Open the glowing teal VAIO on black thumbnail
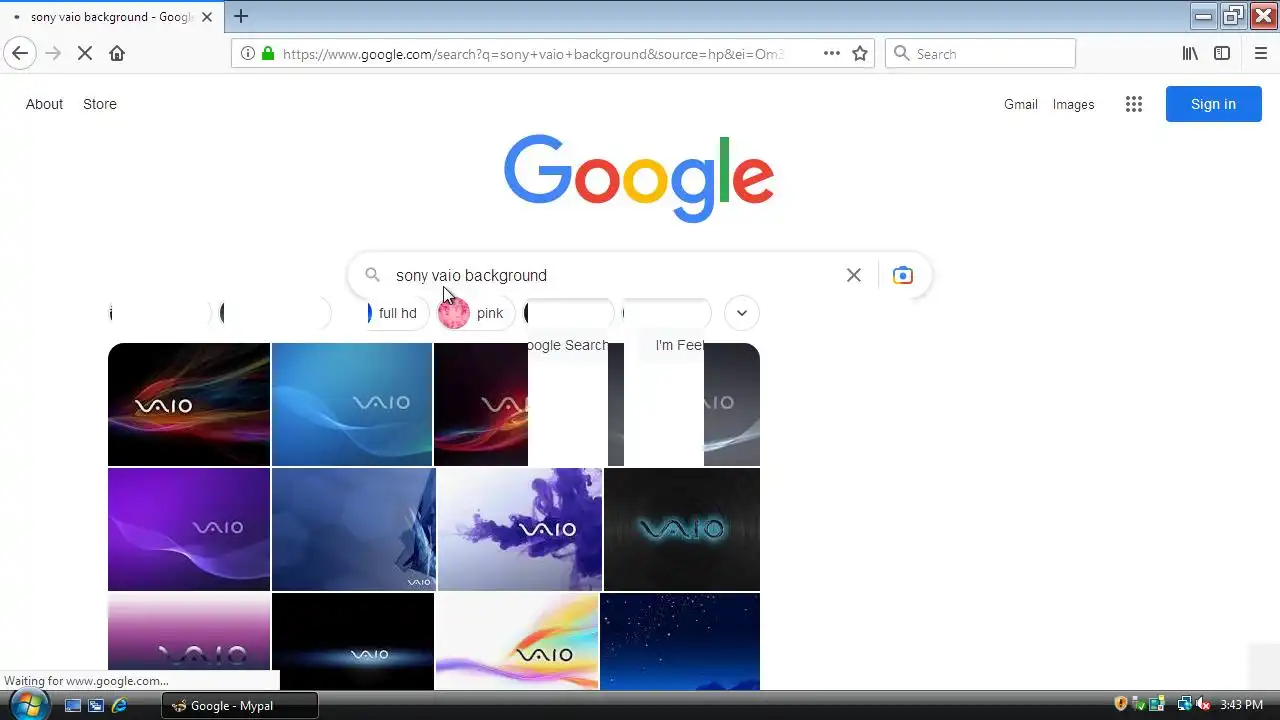Image resolution: width=1280 pixels, height=720 pixels. (x=682, y=529)
